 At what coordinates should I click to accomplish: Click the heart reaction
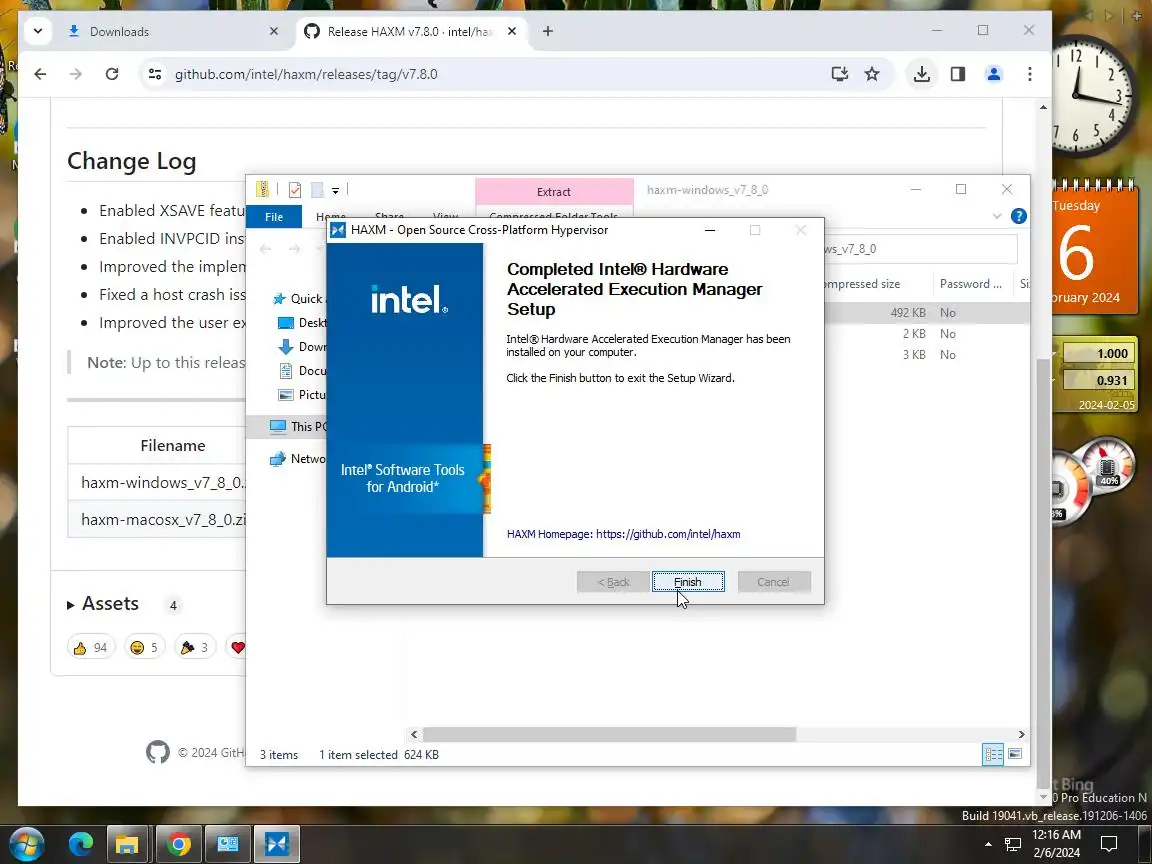point(237,647)
